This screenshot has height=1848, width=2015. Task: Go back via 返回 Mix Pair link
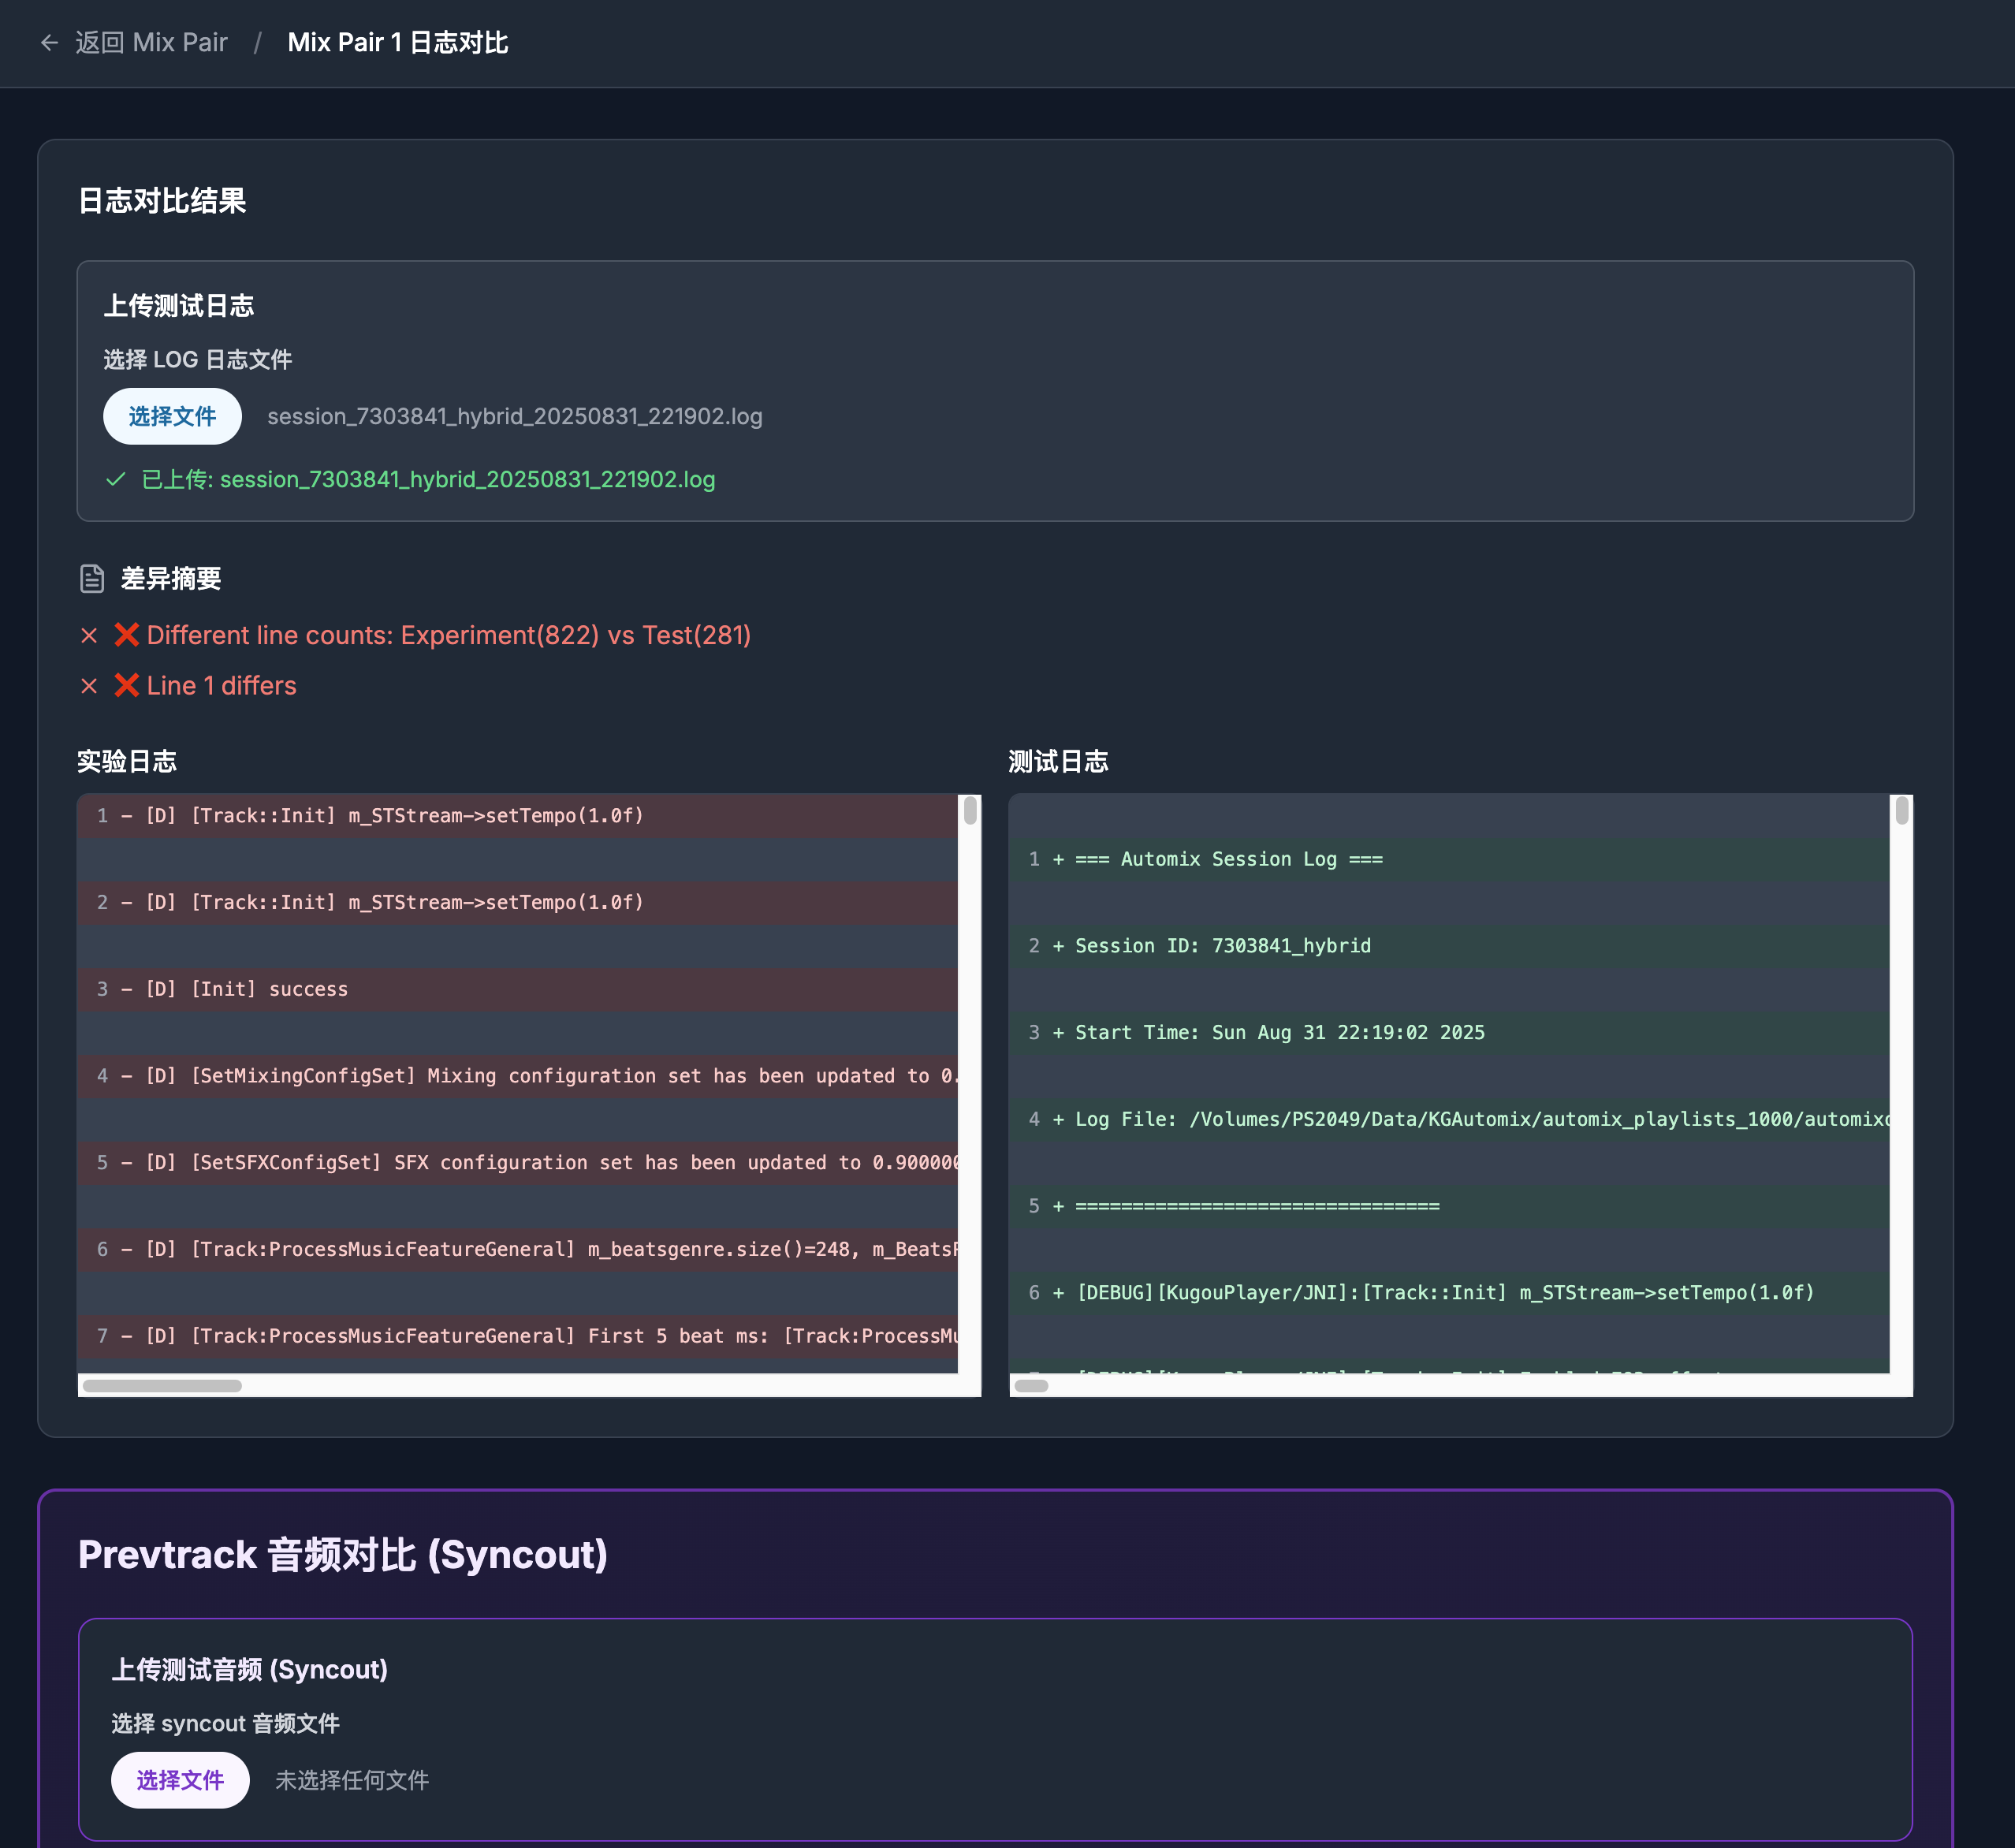[x=151, y=43]
